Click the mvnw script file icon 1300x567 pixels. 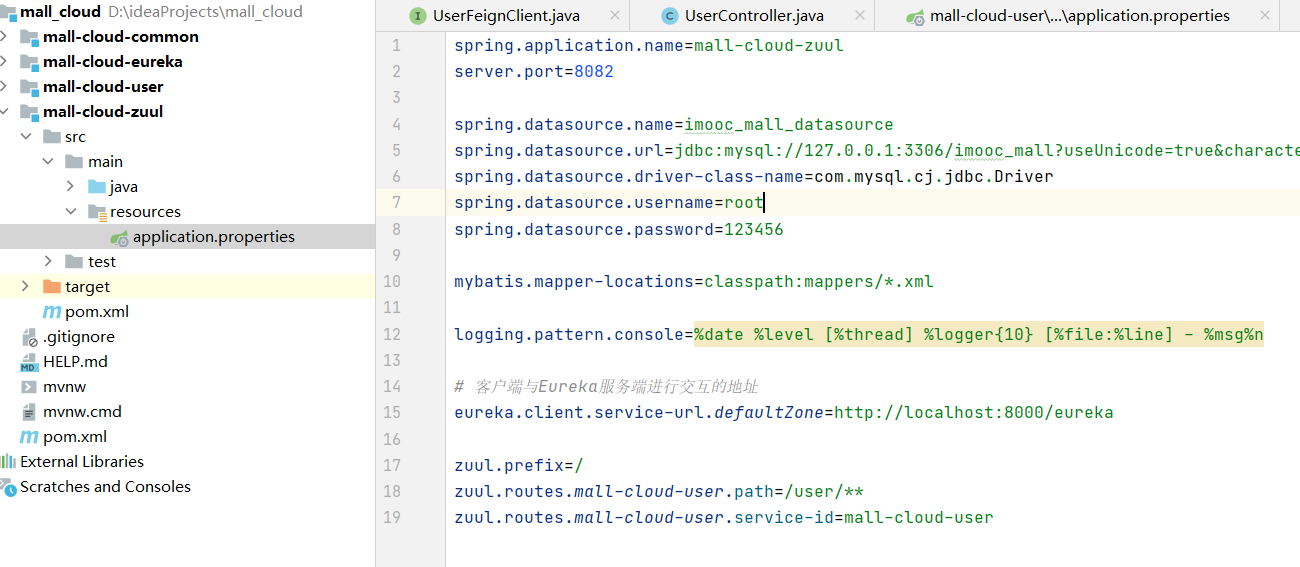pos(29,387)
